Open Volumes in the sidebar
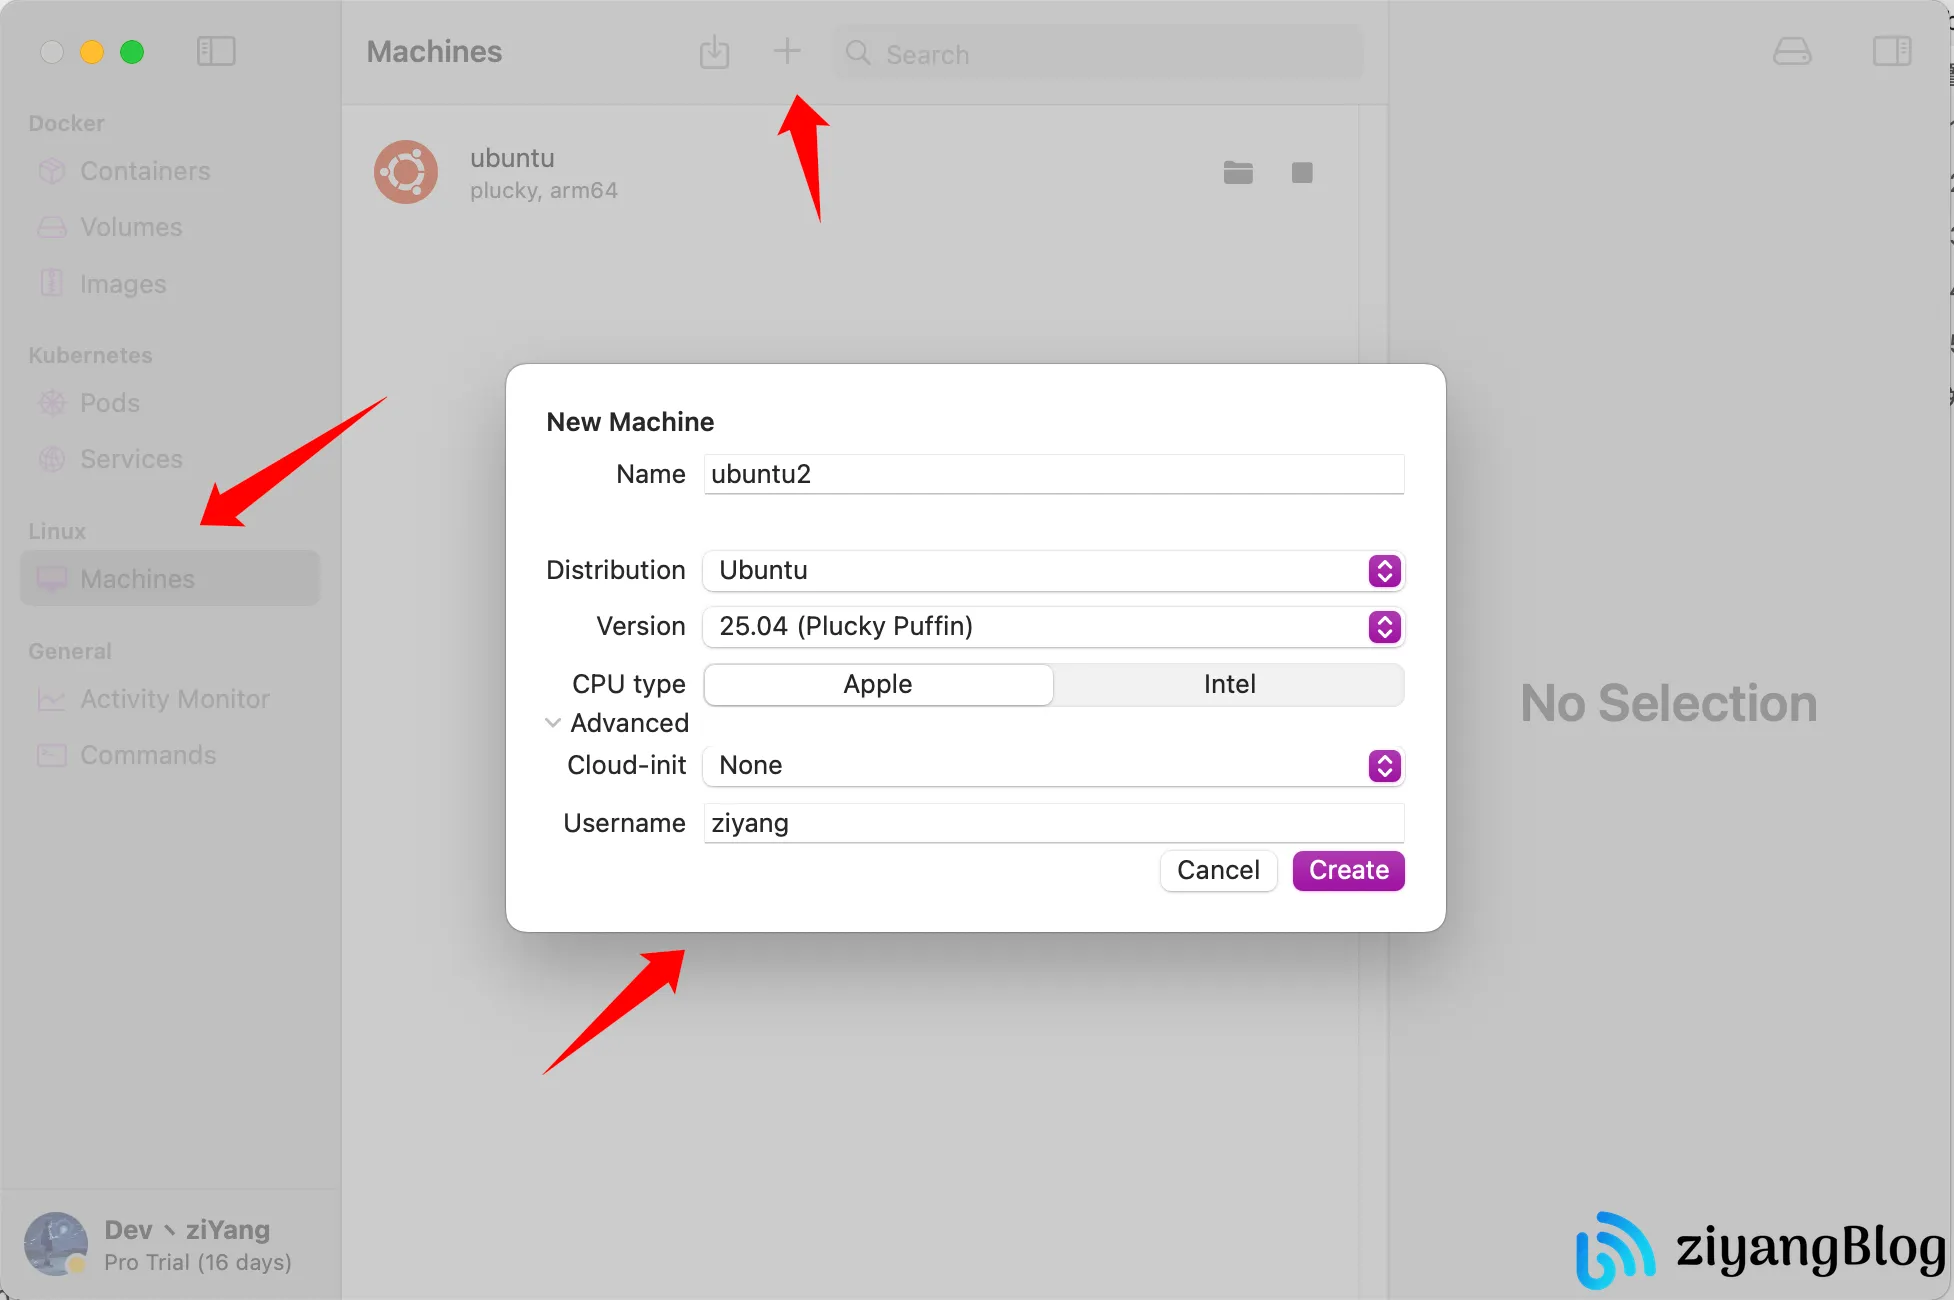The height and width of the screenshot is (1300, 1954). coord(170,227)
